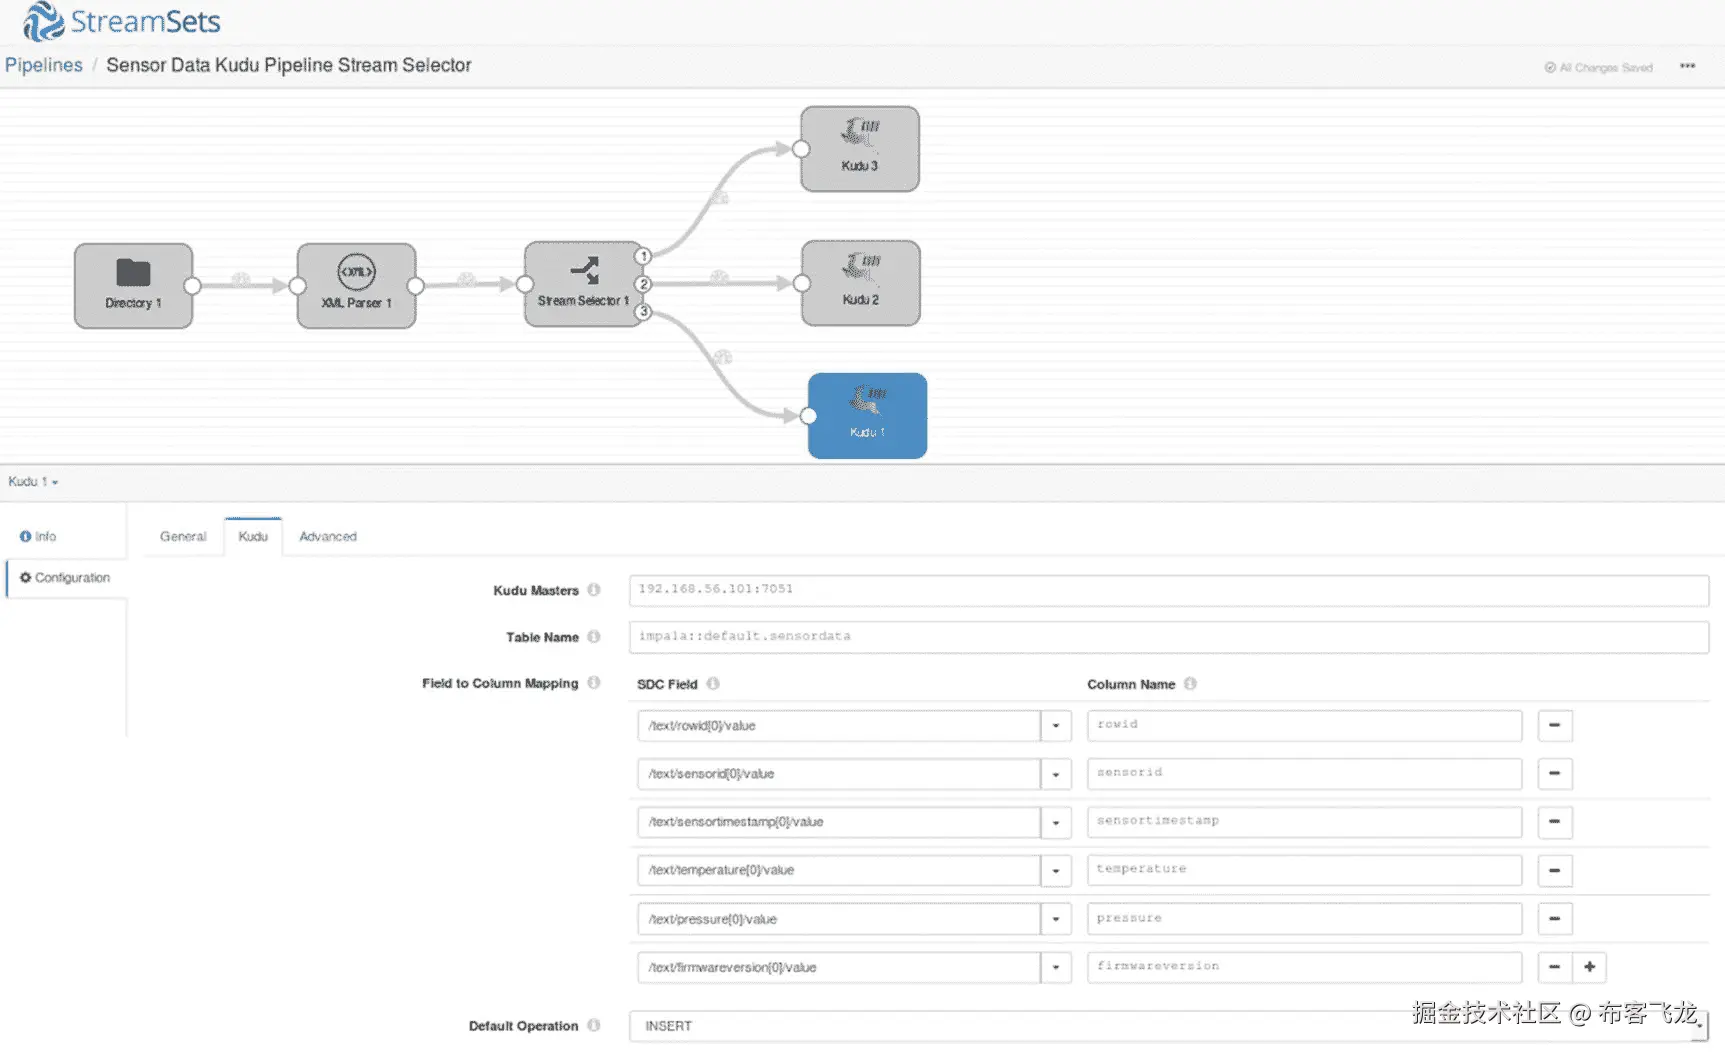Select the XML Parser 1 stage

(x=356, y=285)
